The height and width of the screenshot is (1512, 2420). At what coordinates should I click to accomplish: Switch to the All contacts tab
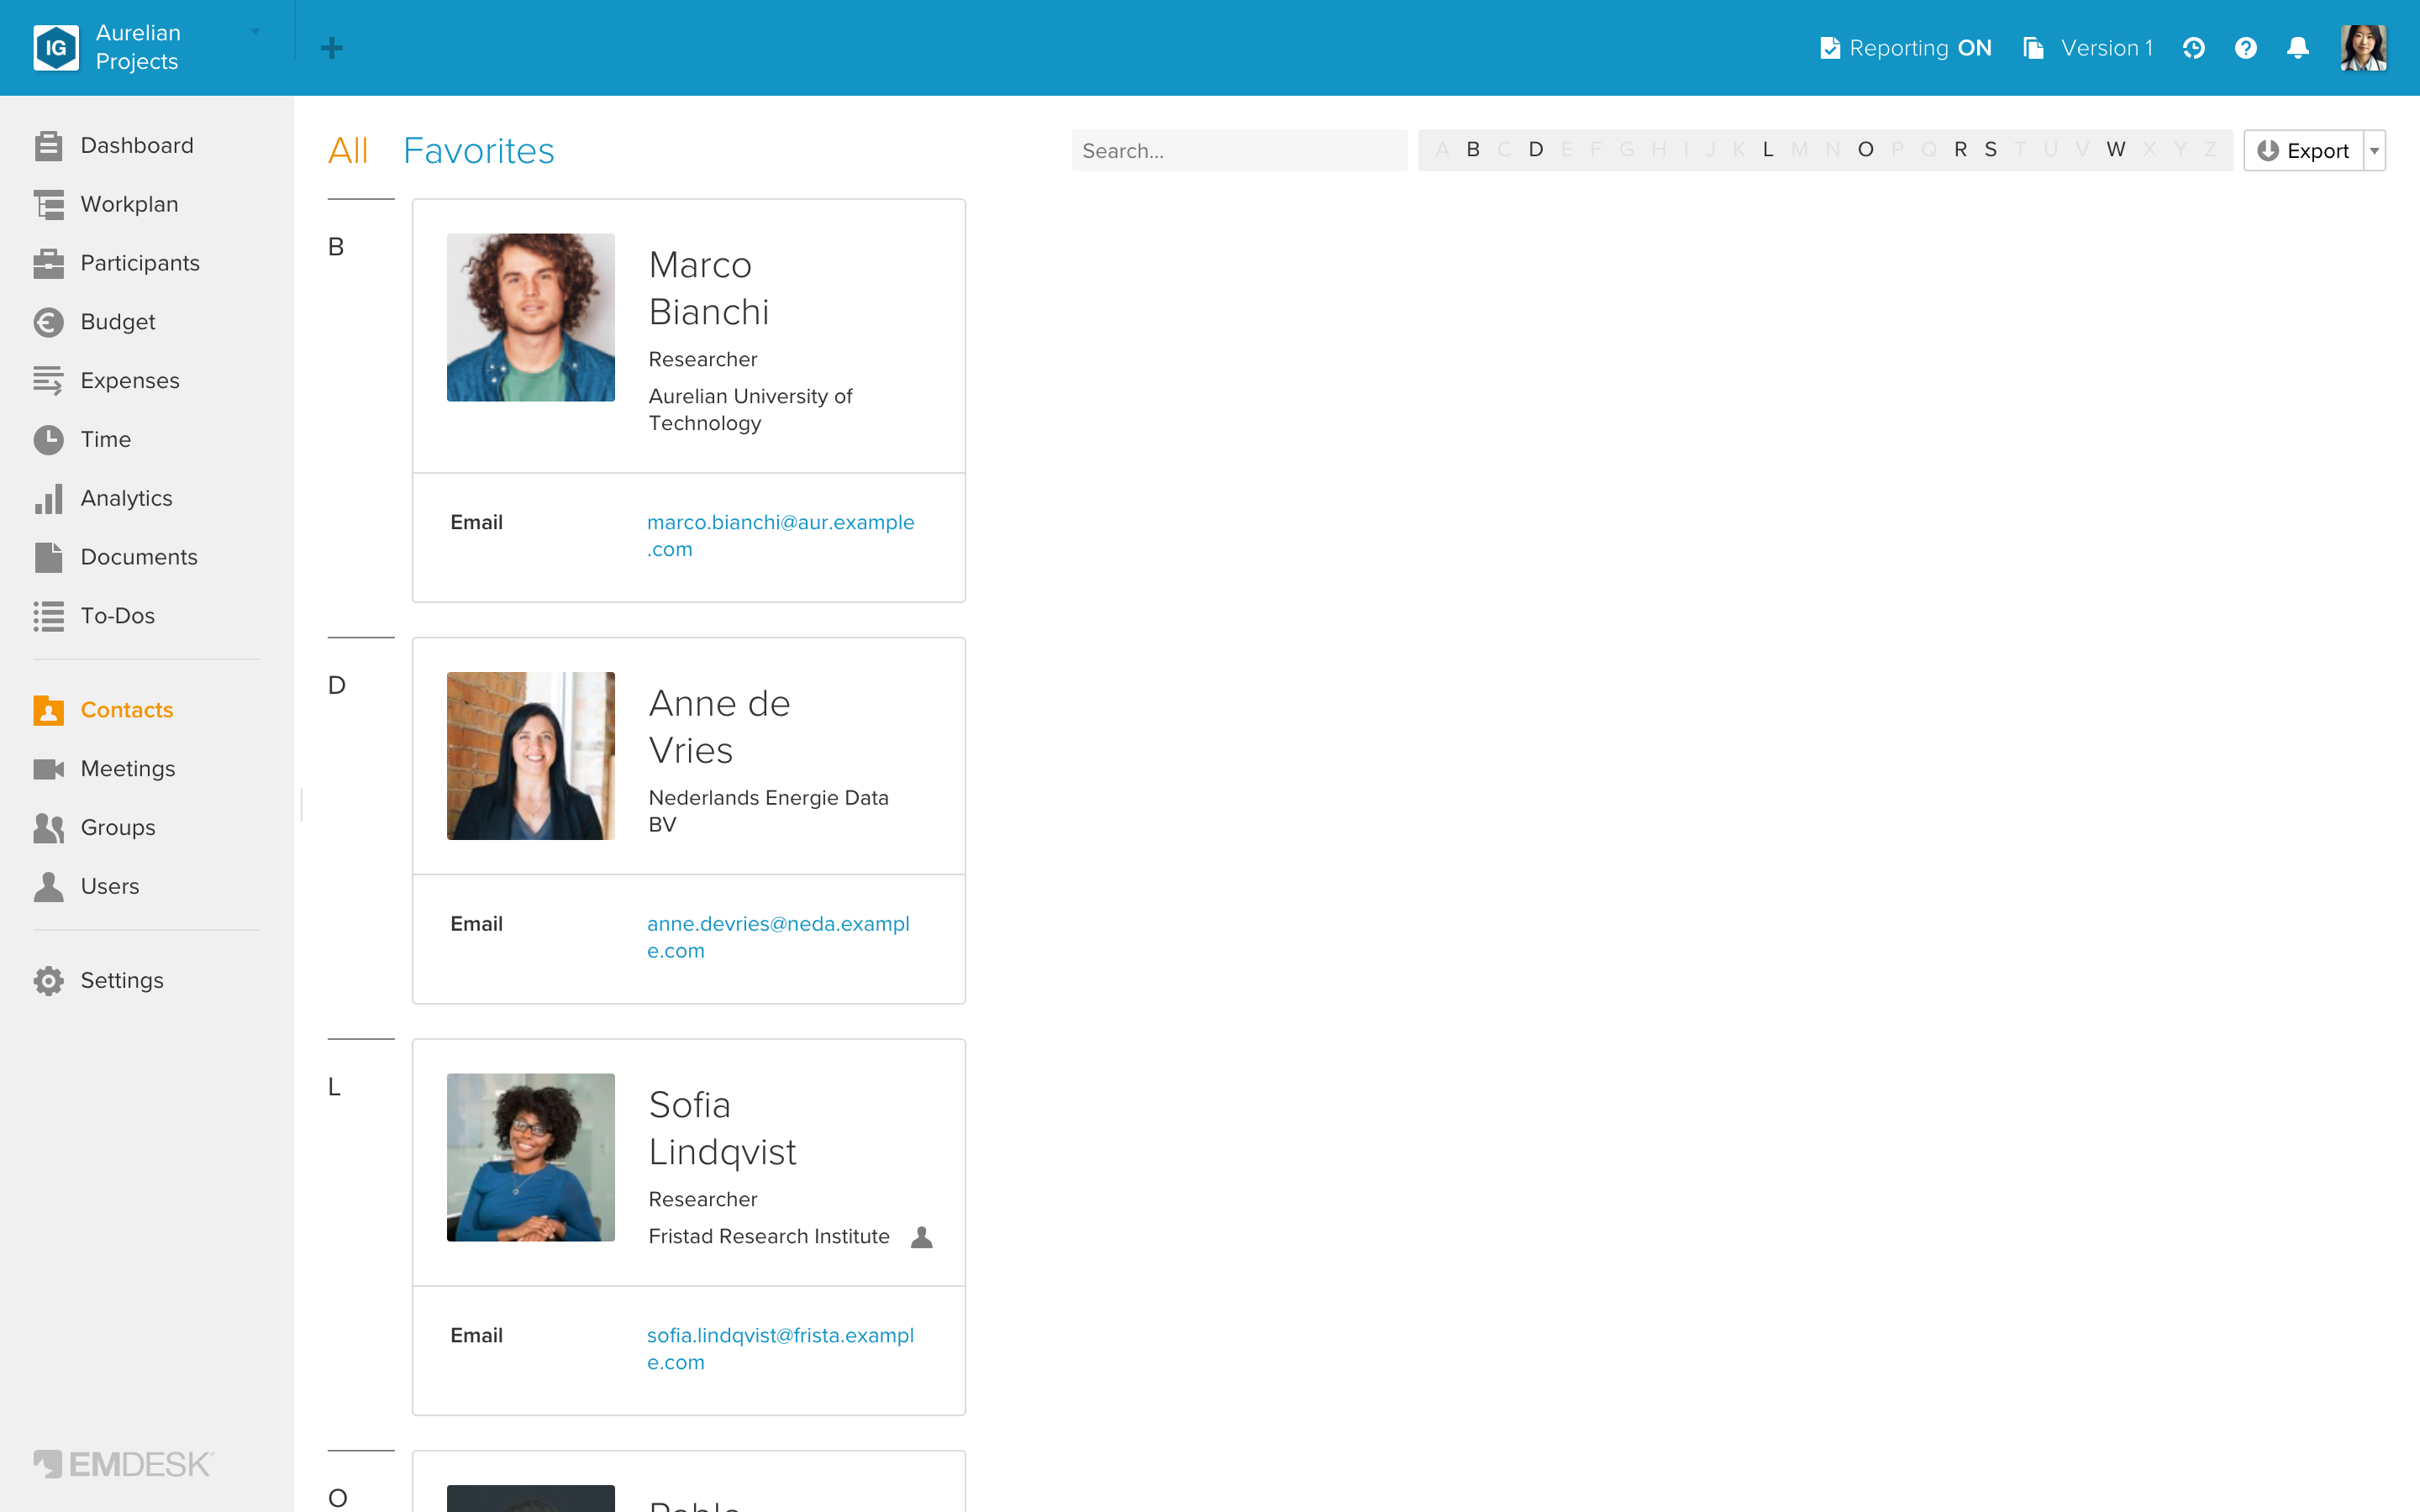[348, 151]
